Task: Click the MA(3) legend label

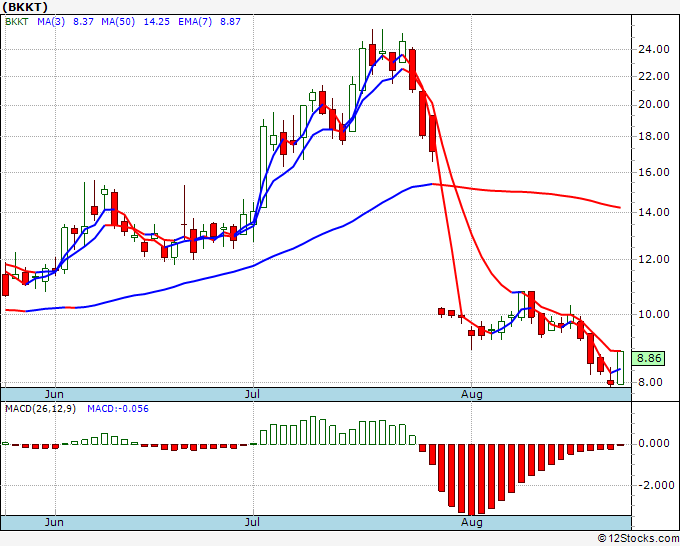Action: point(51,22)
